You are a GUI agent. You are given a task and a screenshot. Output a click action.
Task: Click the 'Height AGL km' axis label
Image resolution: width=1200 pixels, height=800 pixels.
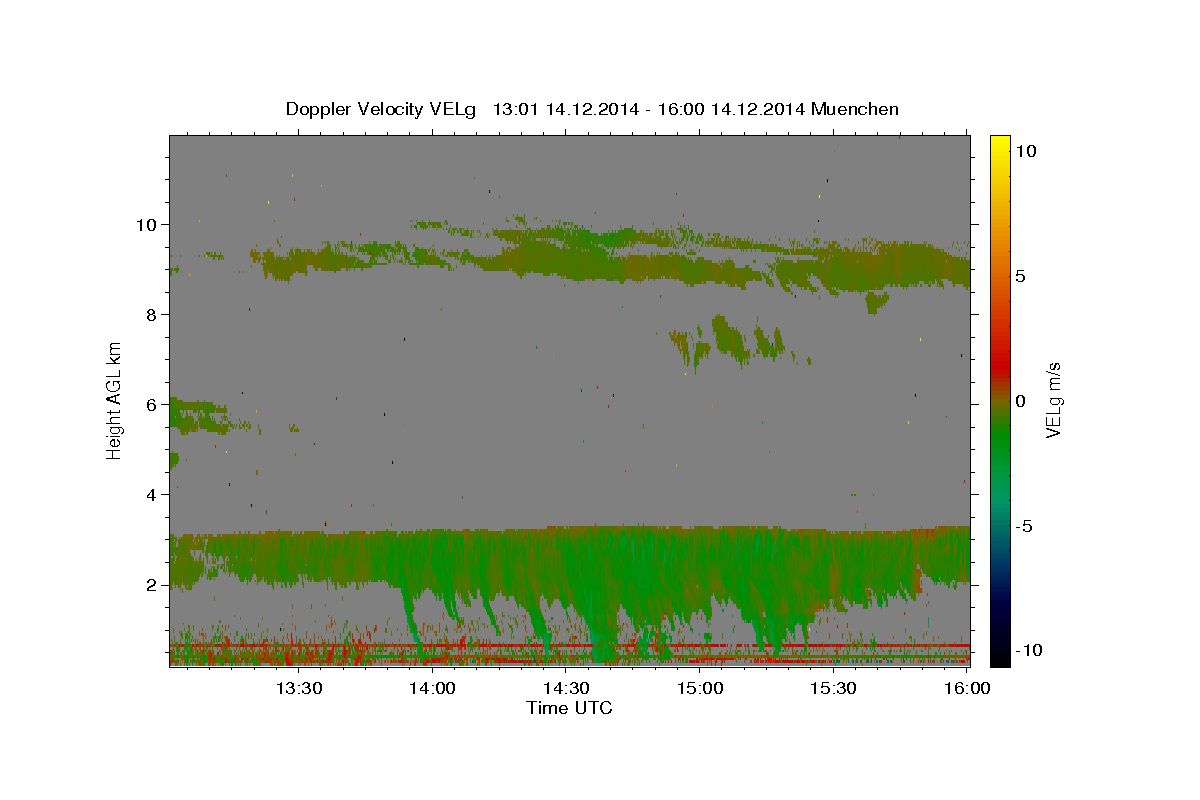(115, 400)
